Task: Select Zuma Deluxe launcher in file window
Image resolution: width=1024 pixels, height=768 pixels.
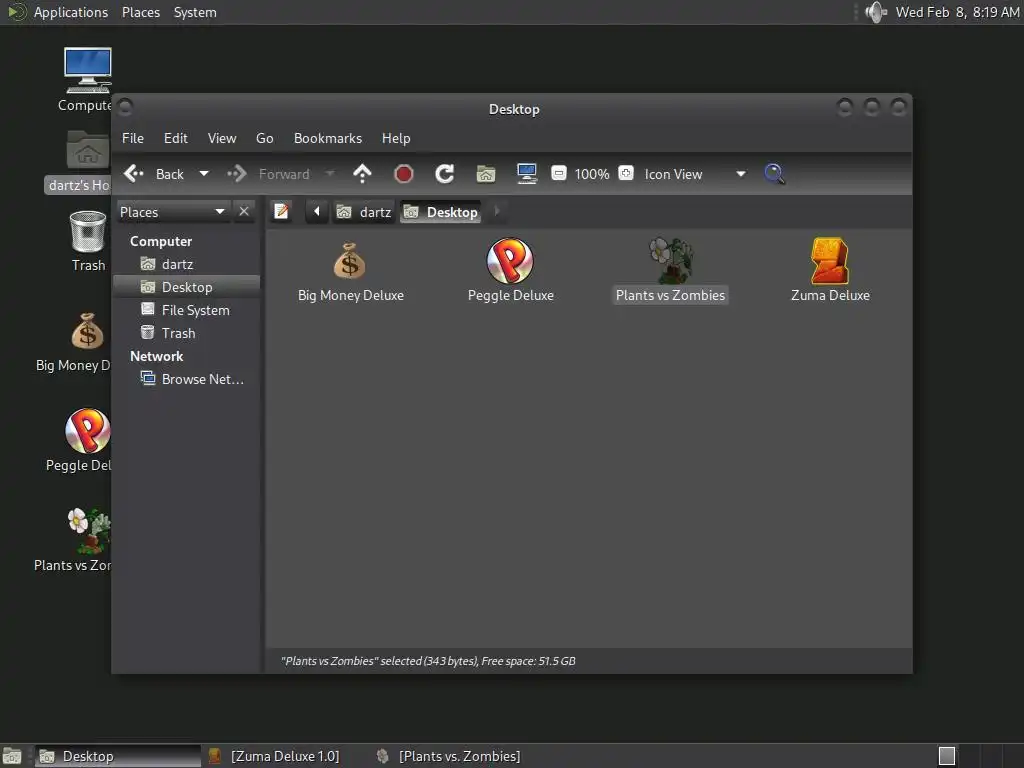Action: [x=830, y=272]
